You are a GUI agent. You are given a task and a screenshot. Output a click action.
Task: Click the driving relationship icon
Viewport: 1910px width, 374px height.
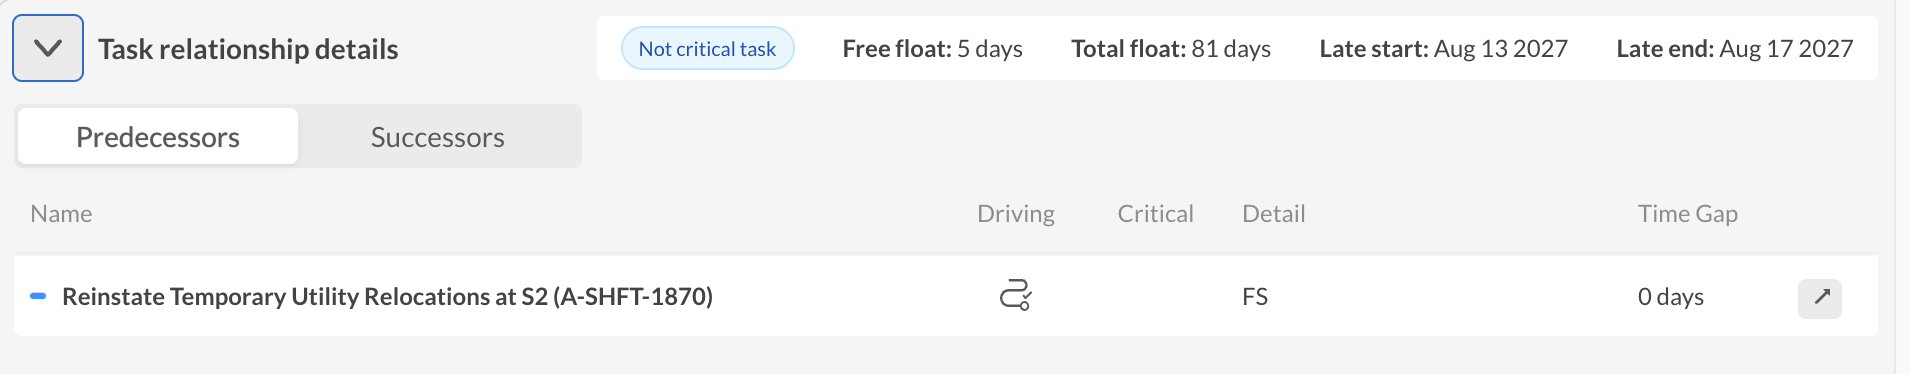[x=1015, y=296]
